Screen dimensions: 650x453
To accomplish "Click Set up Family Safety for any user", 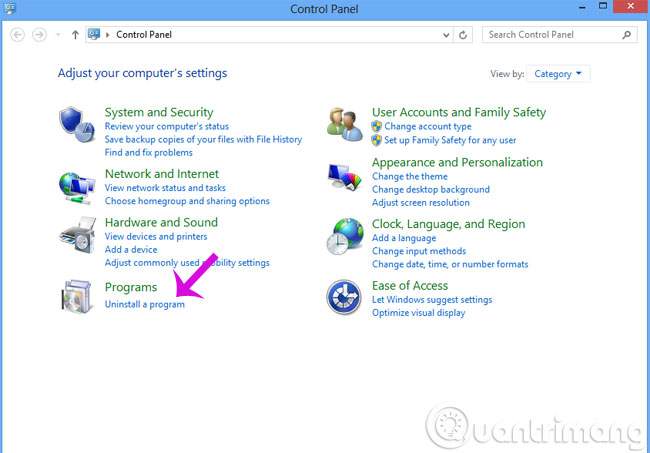I will 450,140.
